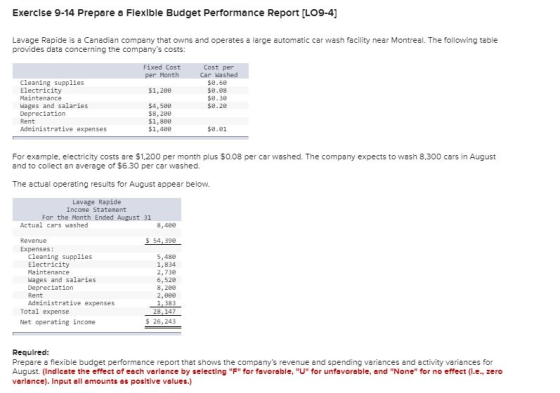This screenshot has height=393, width=560.
Task: Select the 'Expenses:' label
Action: tap(37, 249)
